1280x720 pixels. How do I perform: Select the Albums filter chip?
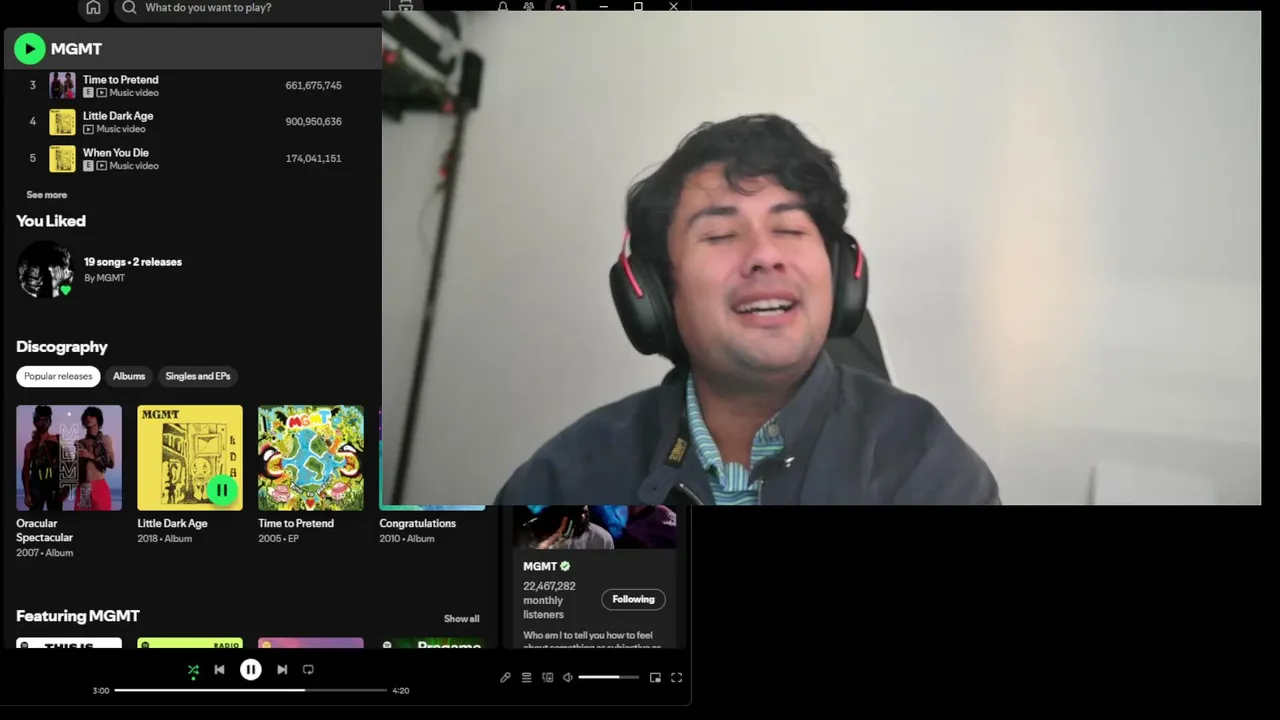[129, 376]
